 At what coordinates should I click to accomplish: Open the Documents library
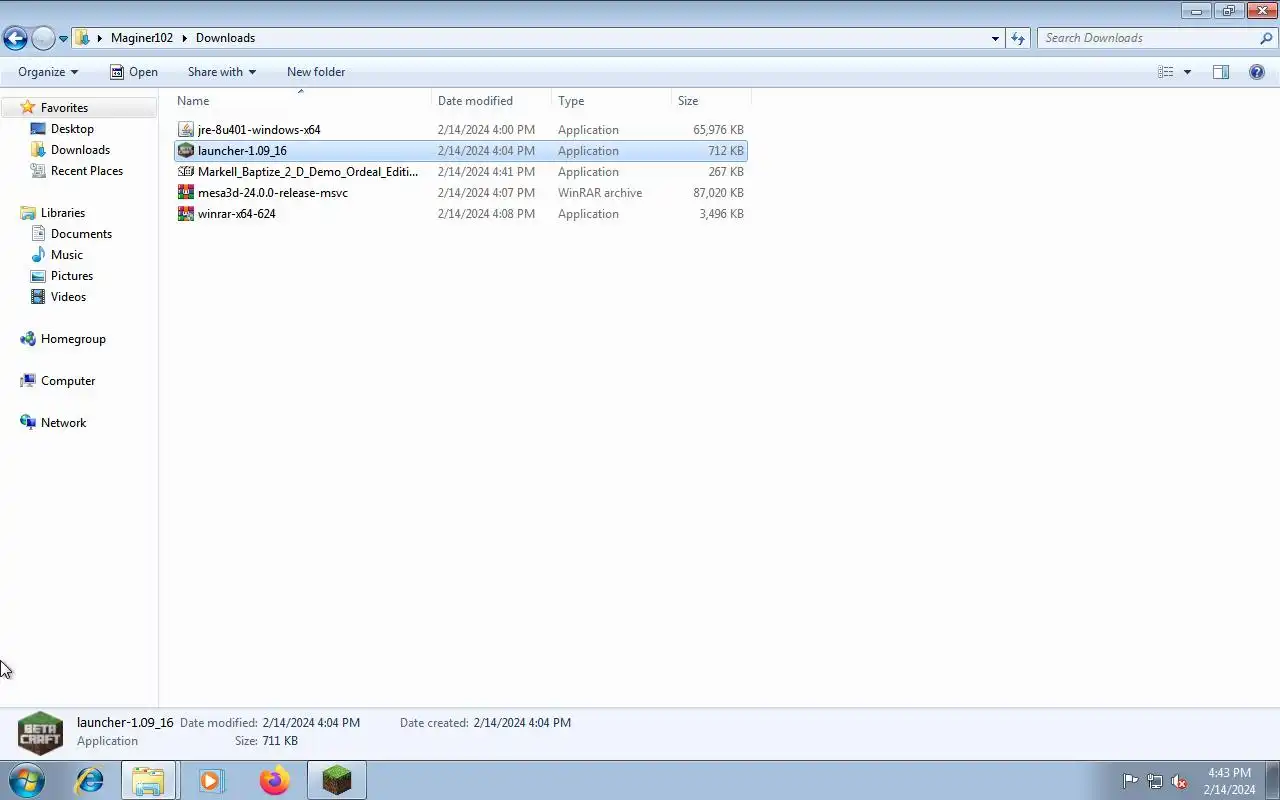[x=81, y=234]
